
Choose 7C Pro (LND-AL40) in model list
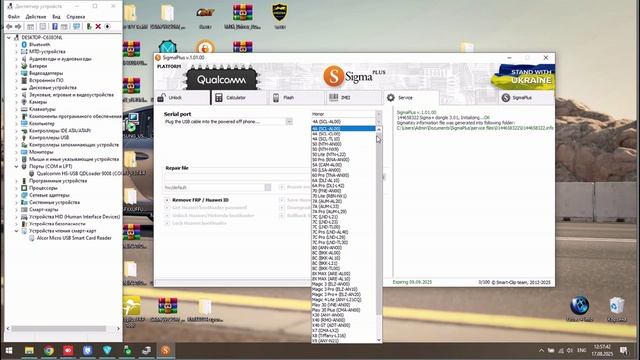[x=343, y=232]
